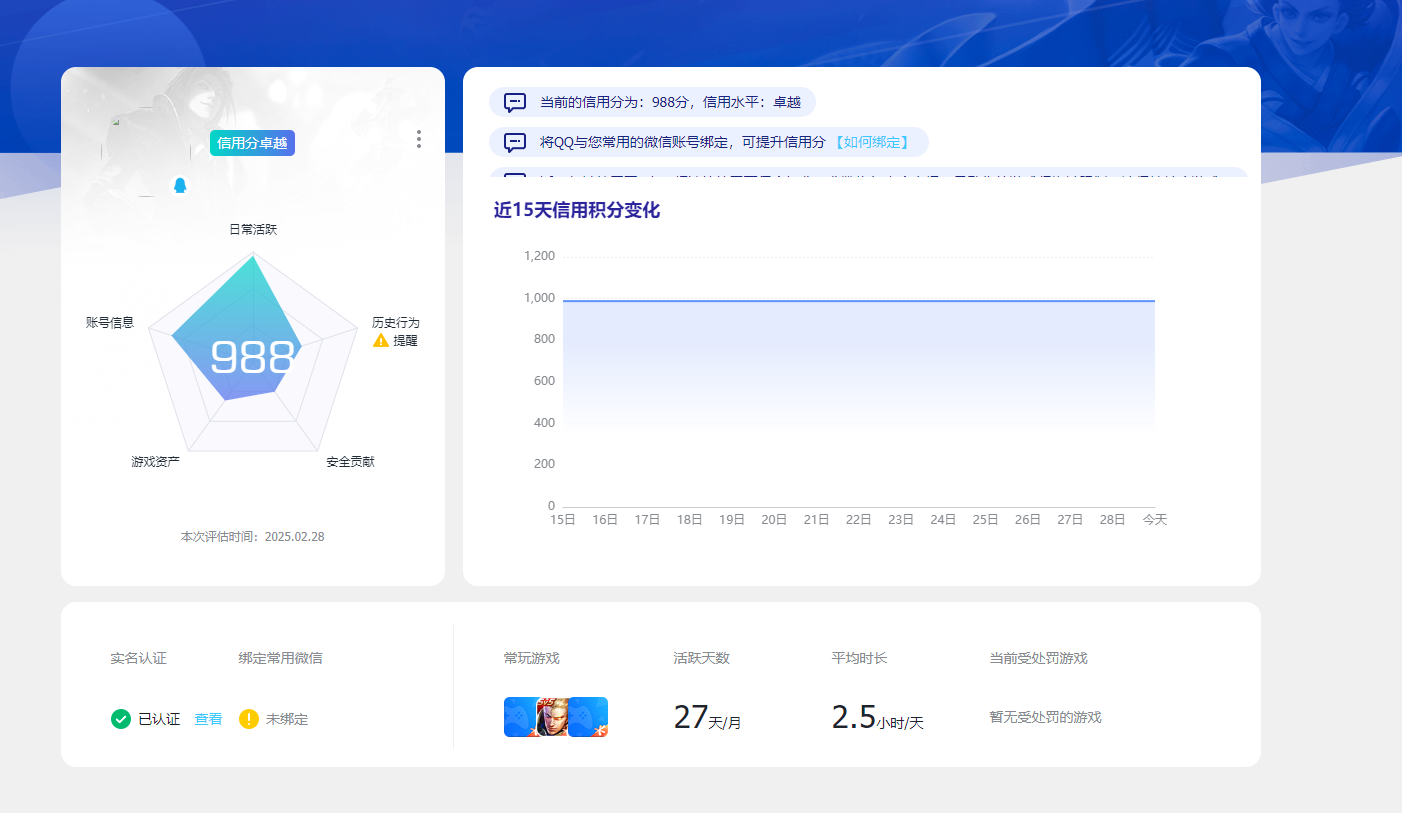Click the 18日 x-axis label
Image resolution: width=1402 pixels, height=813 pixels.
[x=690, y=520]
